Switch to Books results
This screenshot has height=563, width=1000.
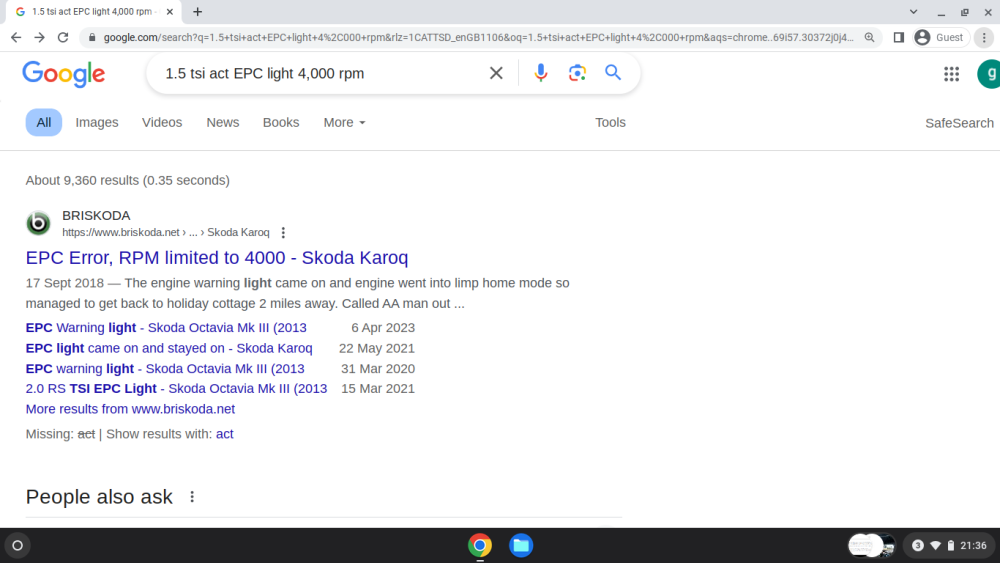click(281, 122)
